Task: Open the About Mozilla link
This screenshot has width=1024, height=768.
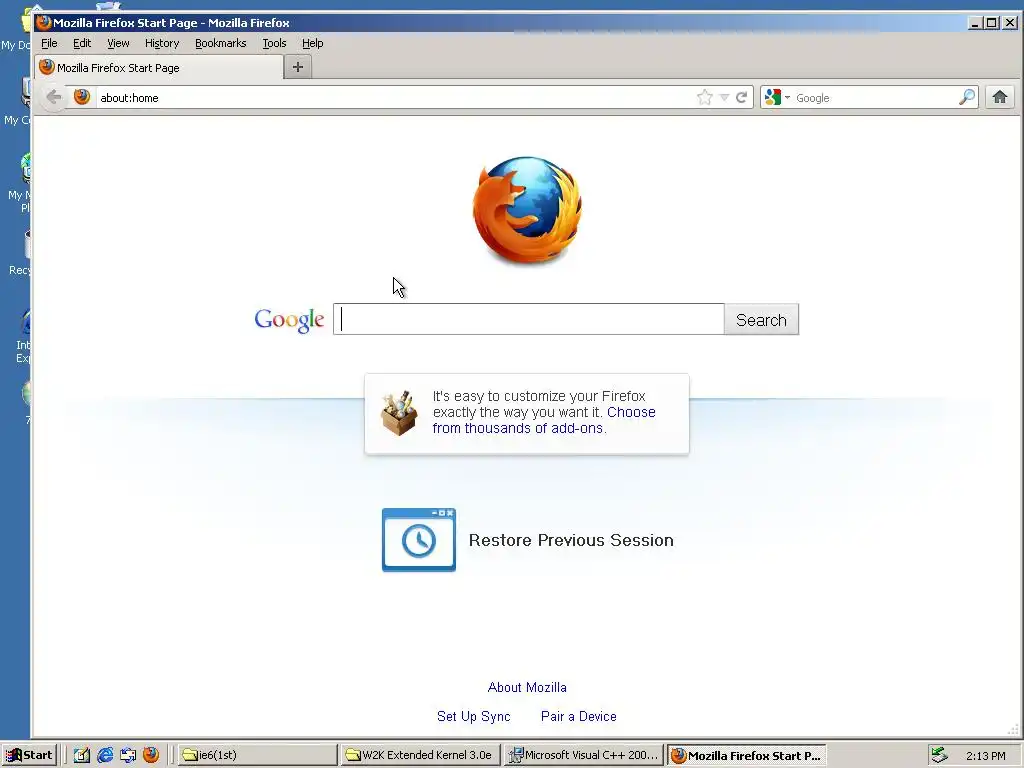Action: tap(527, 687)
